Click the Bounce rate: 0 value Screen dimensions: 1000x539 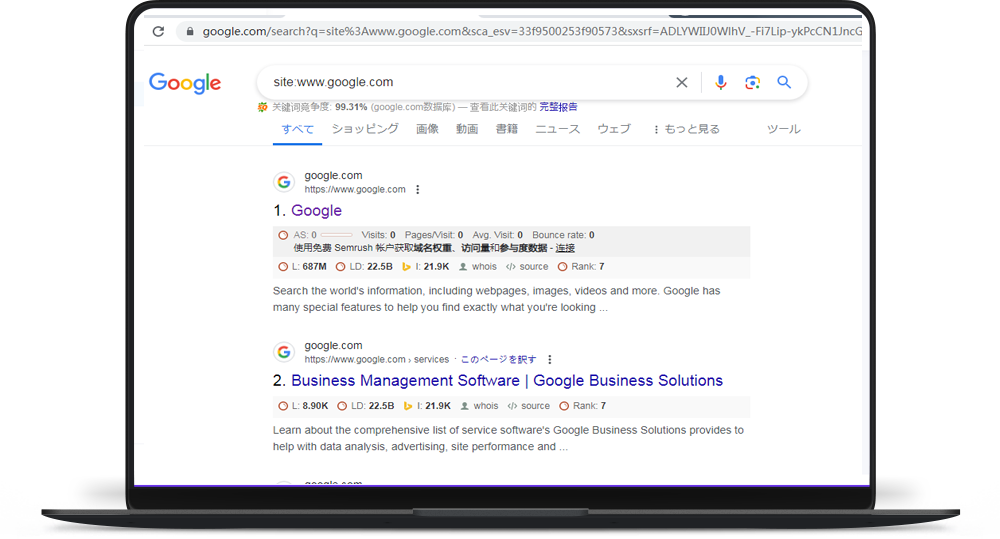click(563, 235)
